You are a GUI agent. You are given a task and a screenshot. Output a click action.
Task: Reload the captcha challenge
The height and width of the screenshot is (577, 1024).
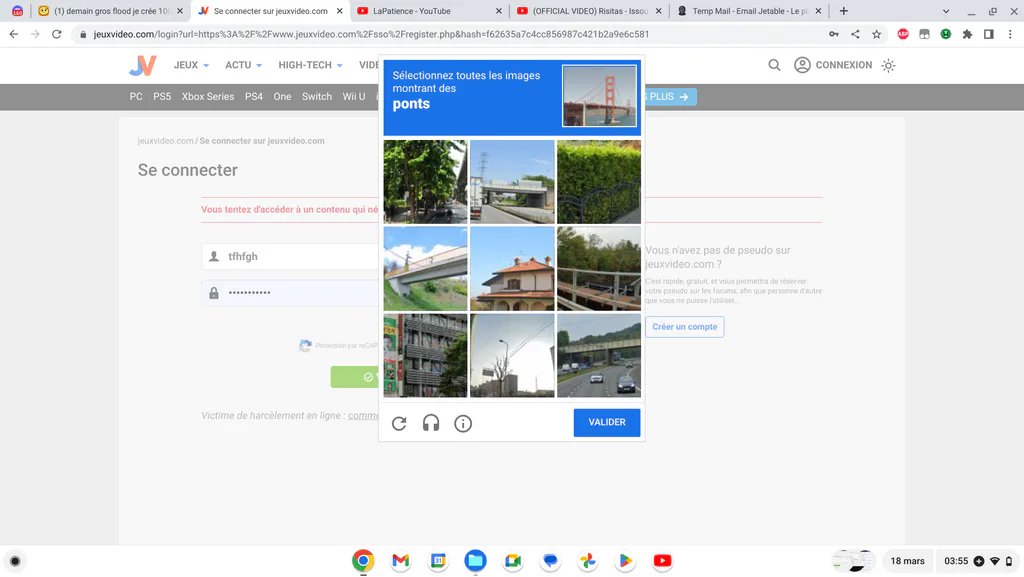tap(399, 424)
